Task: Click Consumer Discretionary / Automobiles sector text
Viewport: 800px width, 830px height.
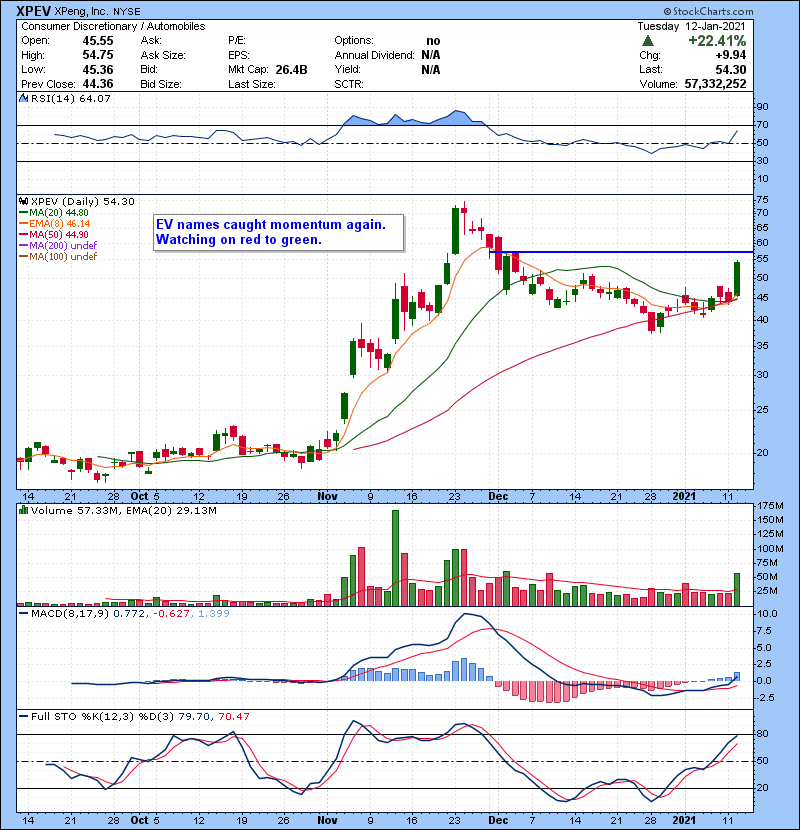Action: pos(113,26)
